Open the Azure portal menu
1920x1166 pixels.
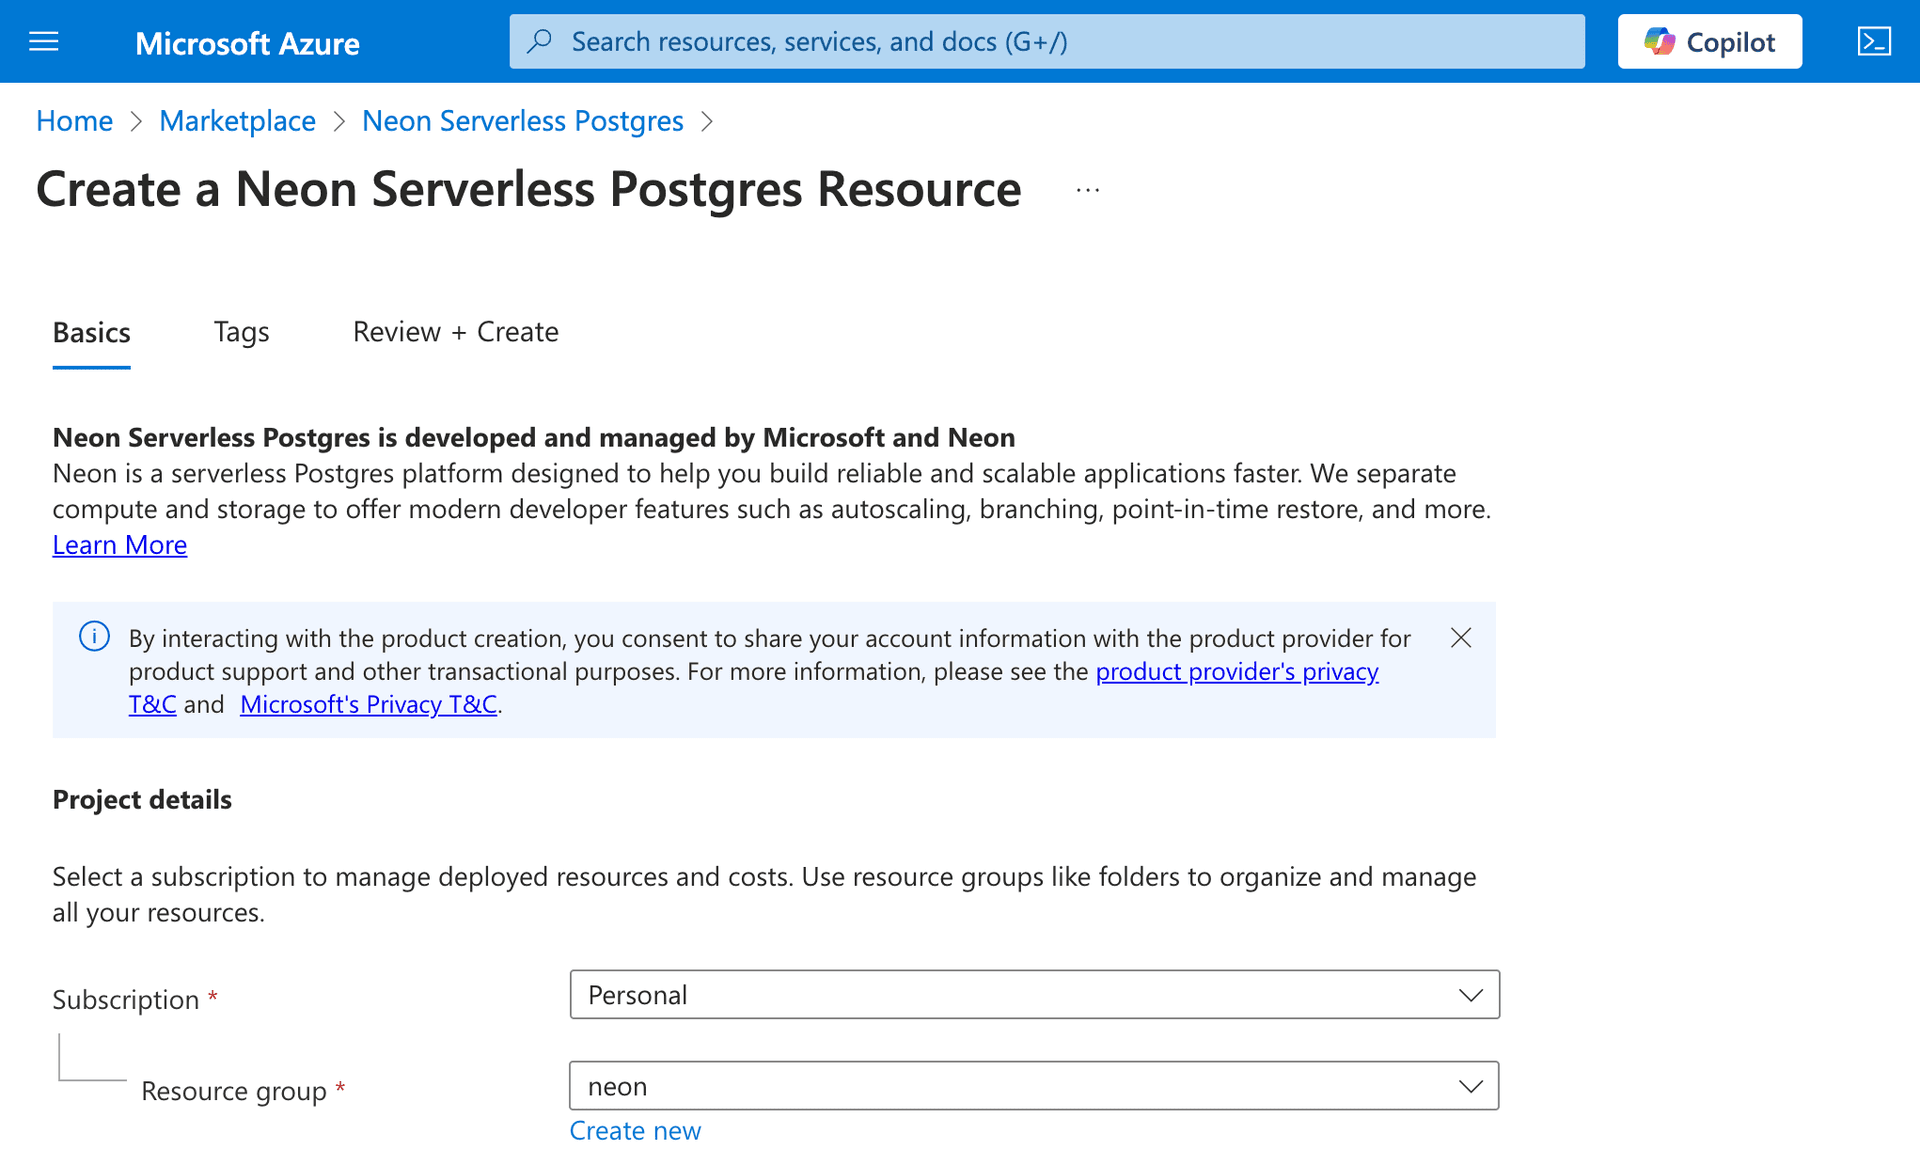coord(43,41)
